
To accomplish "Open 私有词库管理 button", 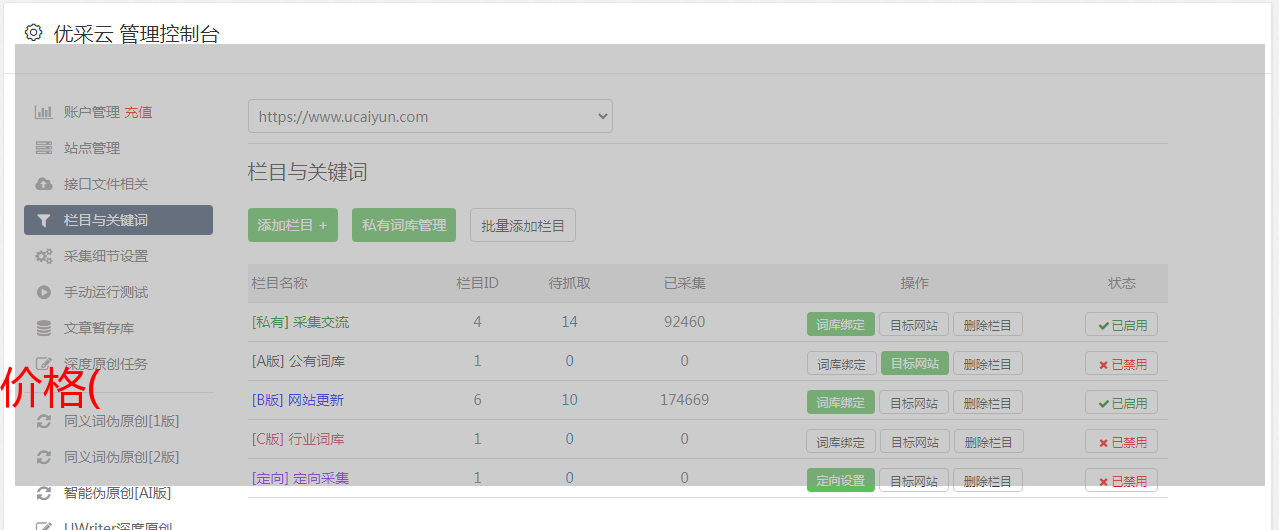I will 404,225.
